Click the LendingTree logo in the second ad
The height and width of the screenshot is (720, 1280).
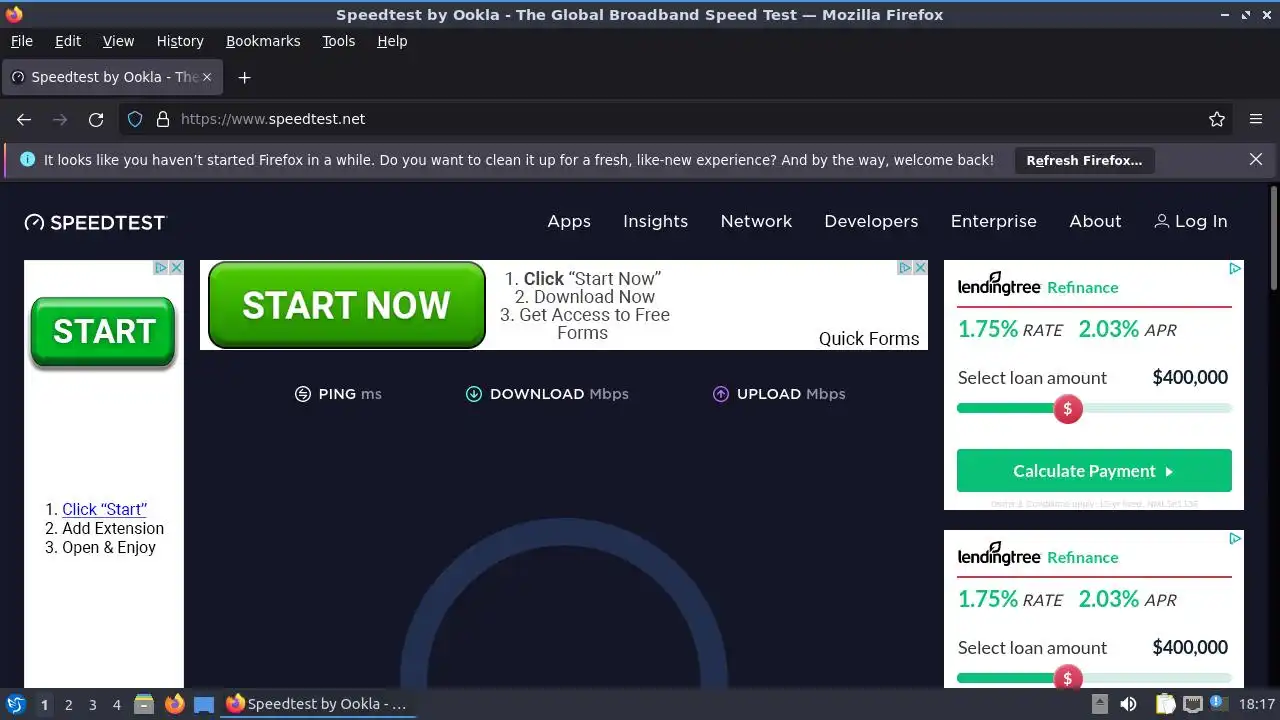(x=999, y=555)
